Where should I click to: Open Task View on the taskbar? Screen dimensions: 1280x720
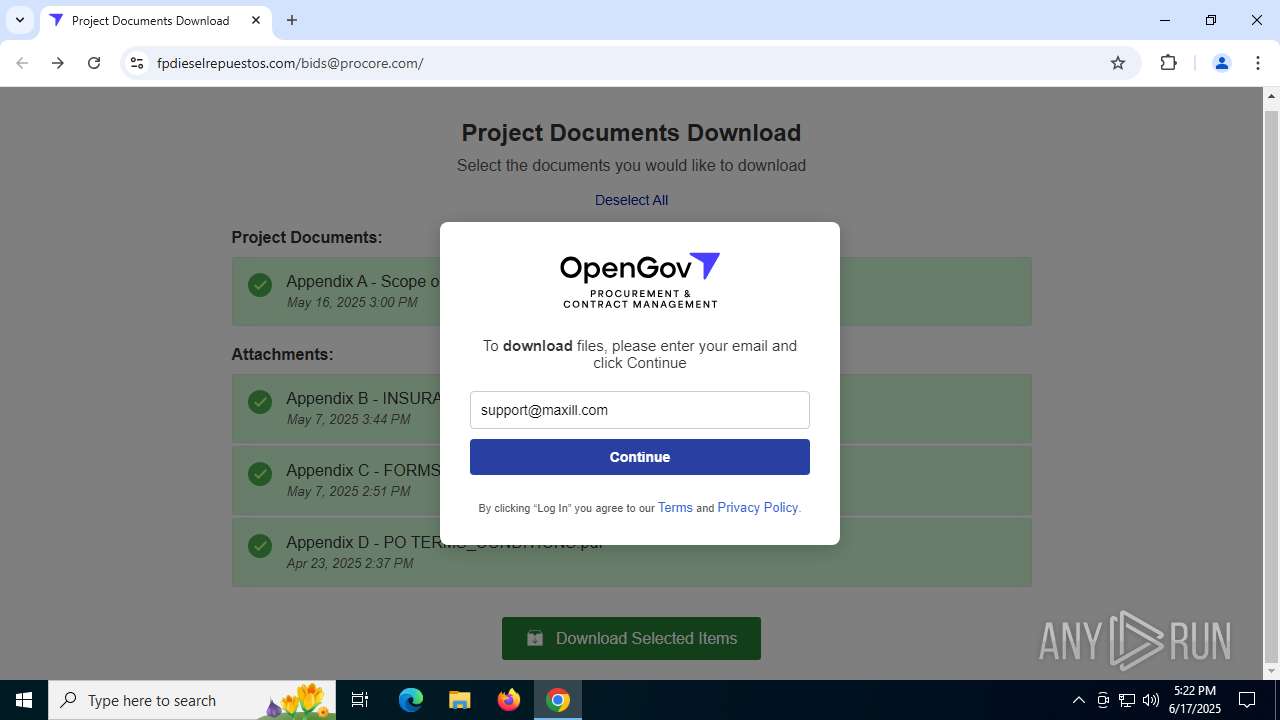pos(360,700)
